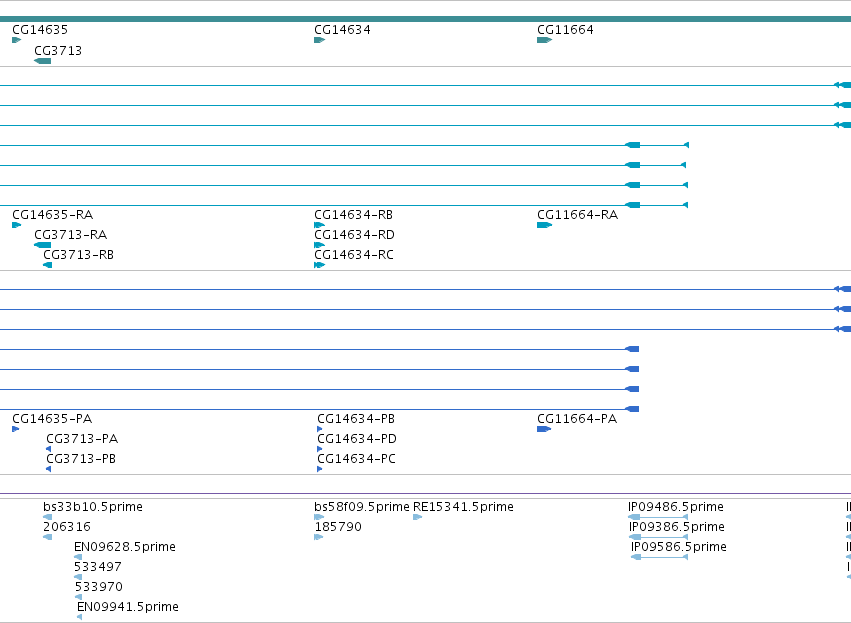Click the CG14634-PB label

pyautogui.click(x=356, y=419)
